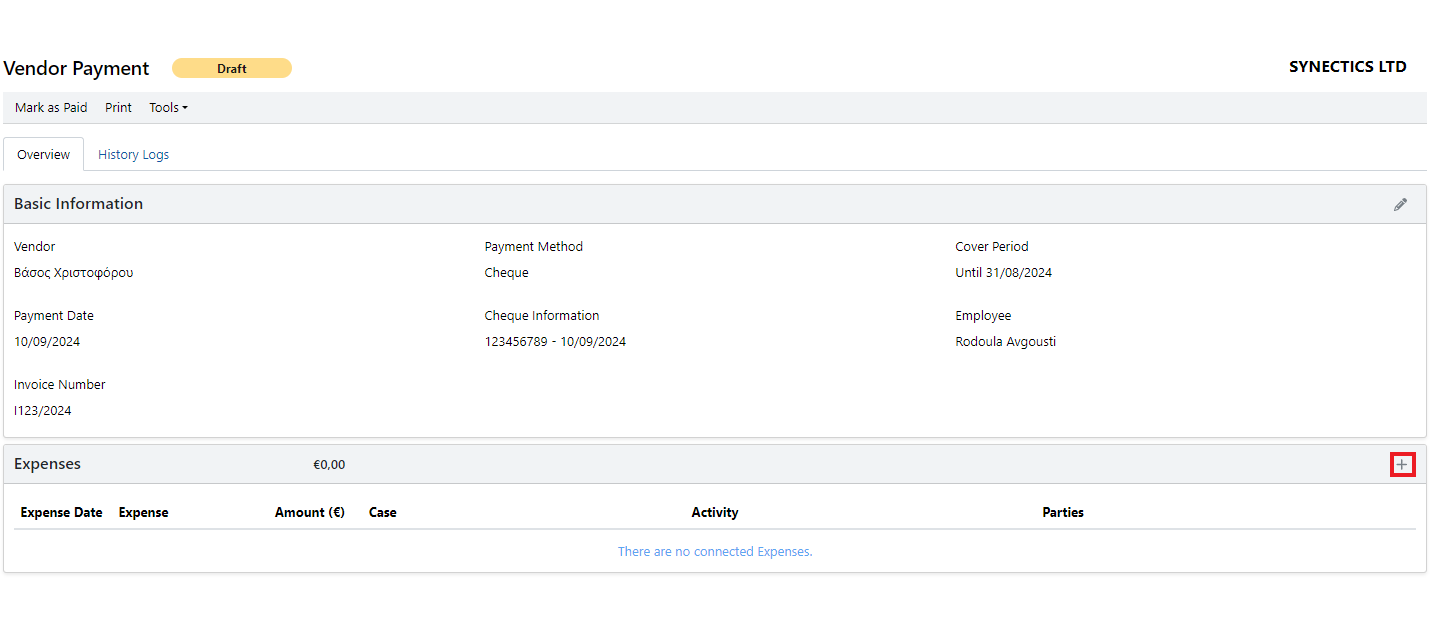Image resolution: width=1432 pixels, height=633 pixels.
Task: Click the Draft status badge
Action: click(x=232, y=68)
